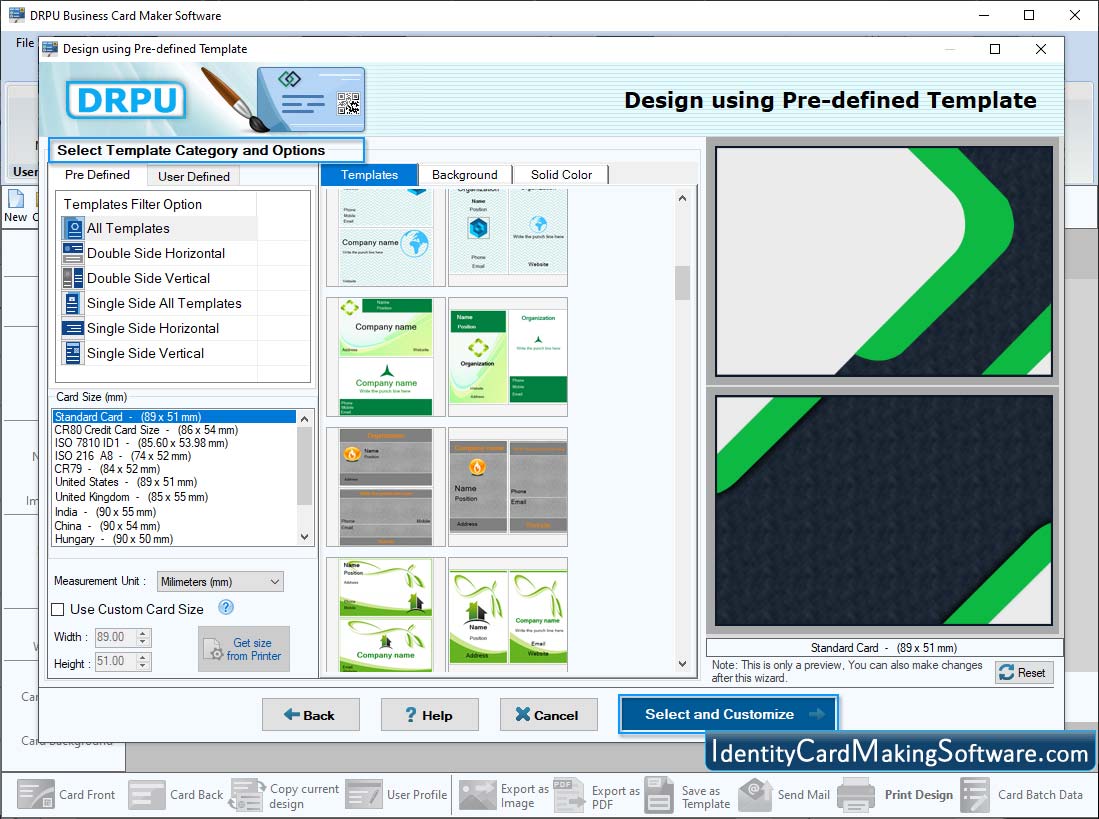
Task: Choose blue hexagon vertical template thumbnail
Action: coord(508,237)
